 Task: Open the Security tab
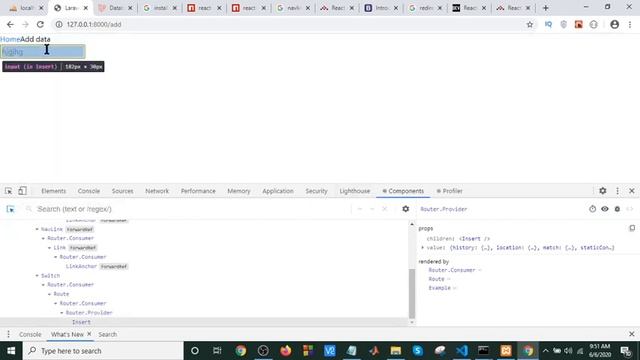(316, 191)
